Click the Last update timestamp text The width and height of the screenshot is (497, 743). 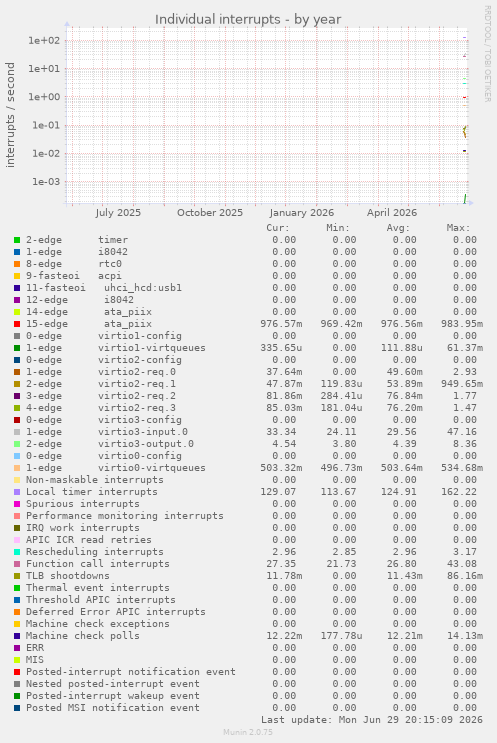tap(371, 720)
